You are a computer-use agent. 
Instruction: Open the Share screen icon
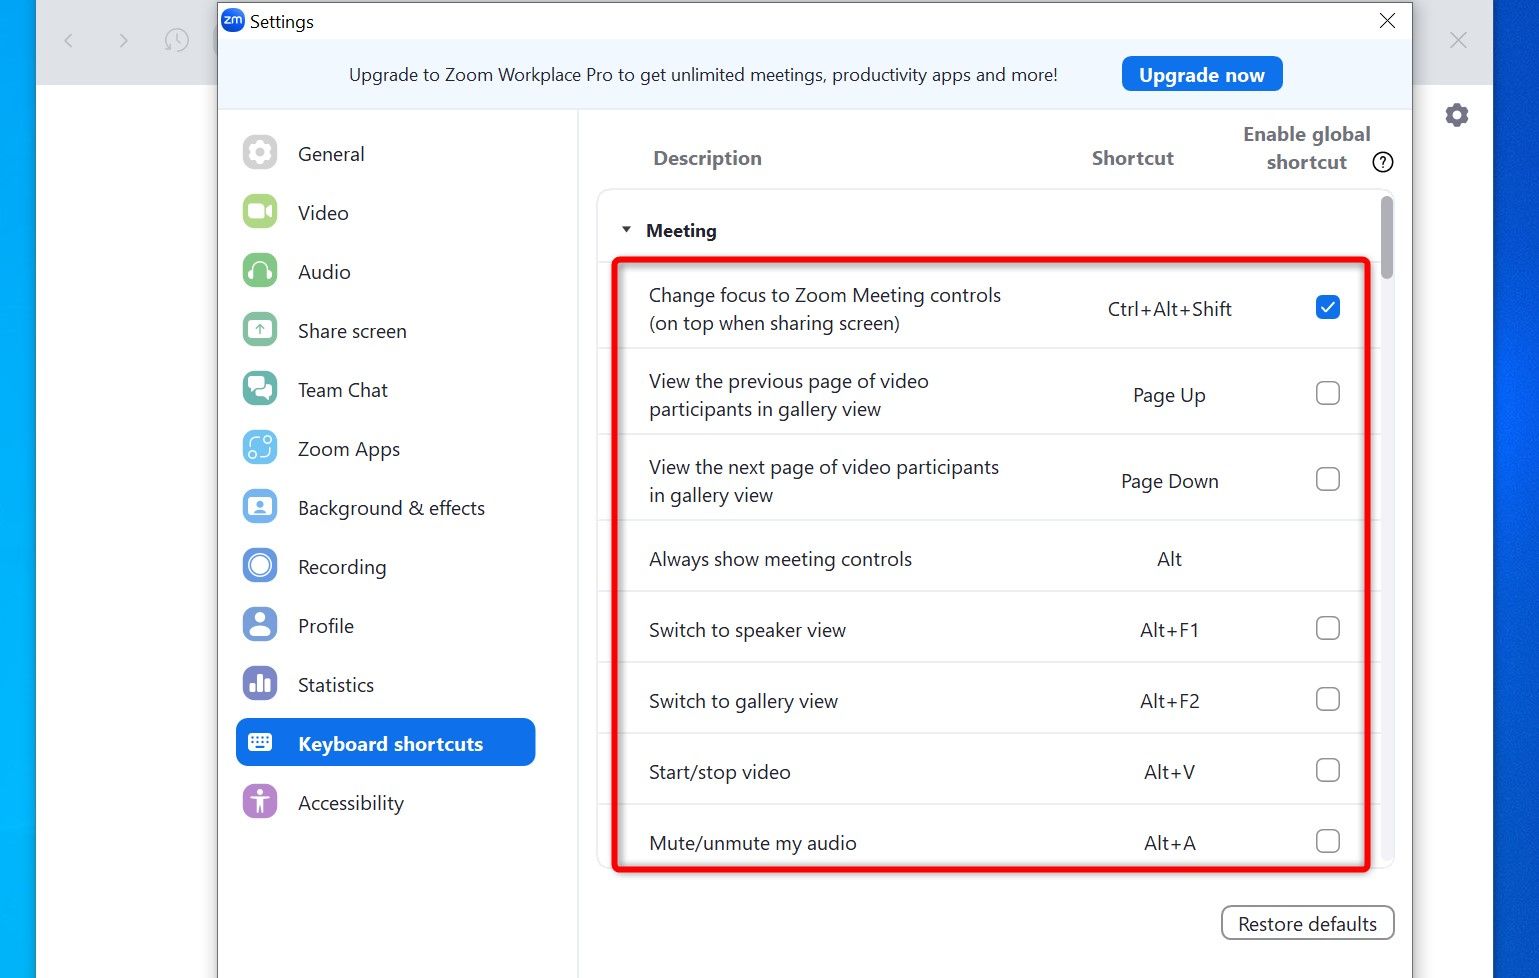(260, 330)
